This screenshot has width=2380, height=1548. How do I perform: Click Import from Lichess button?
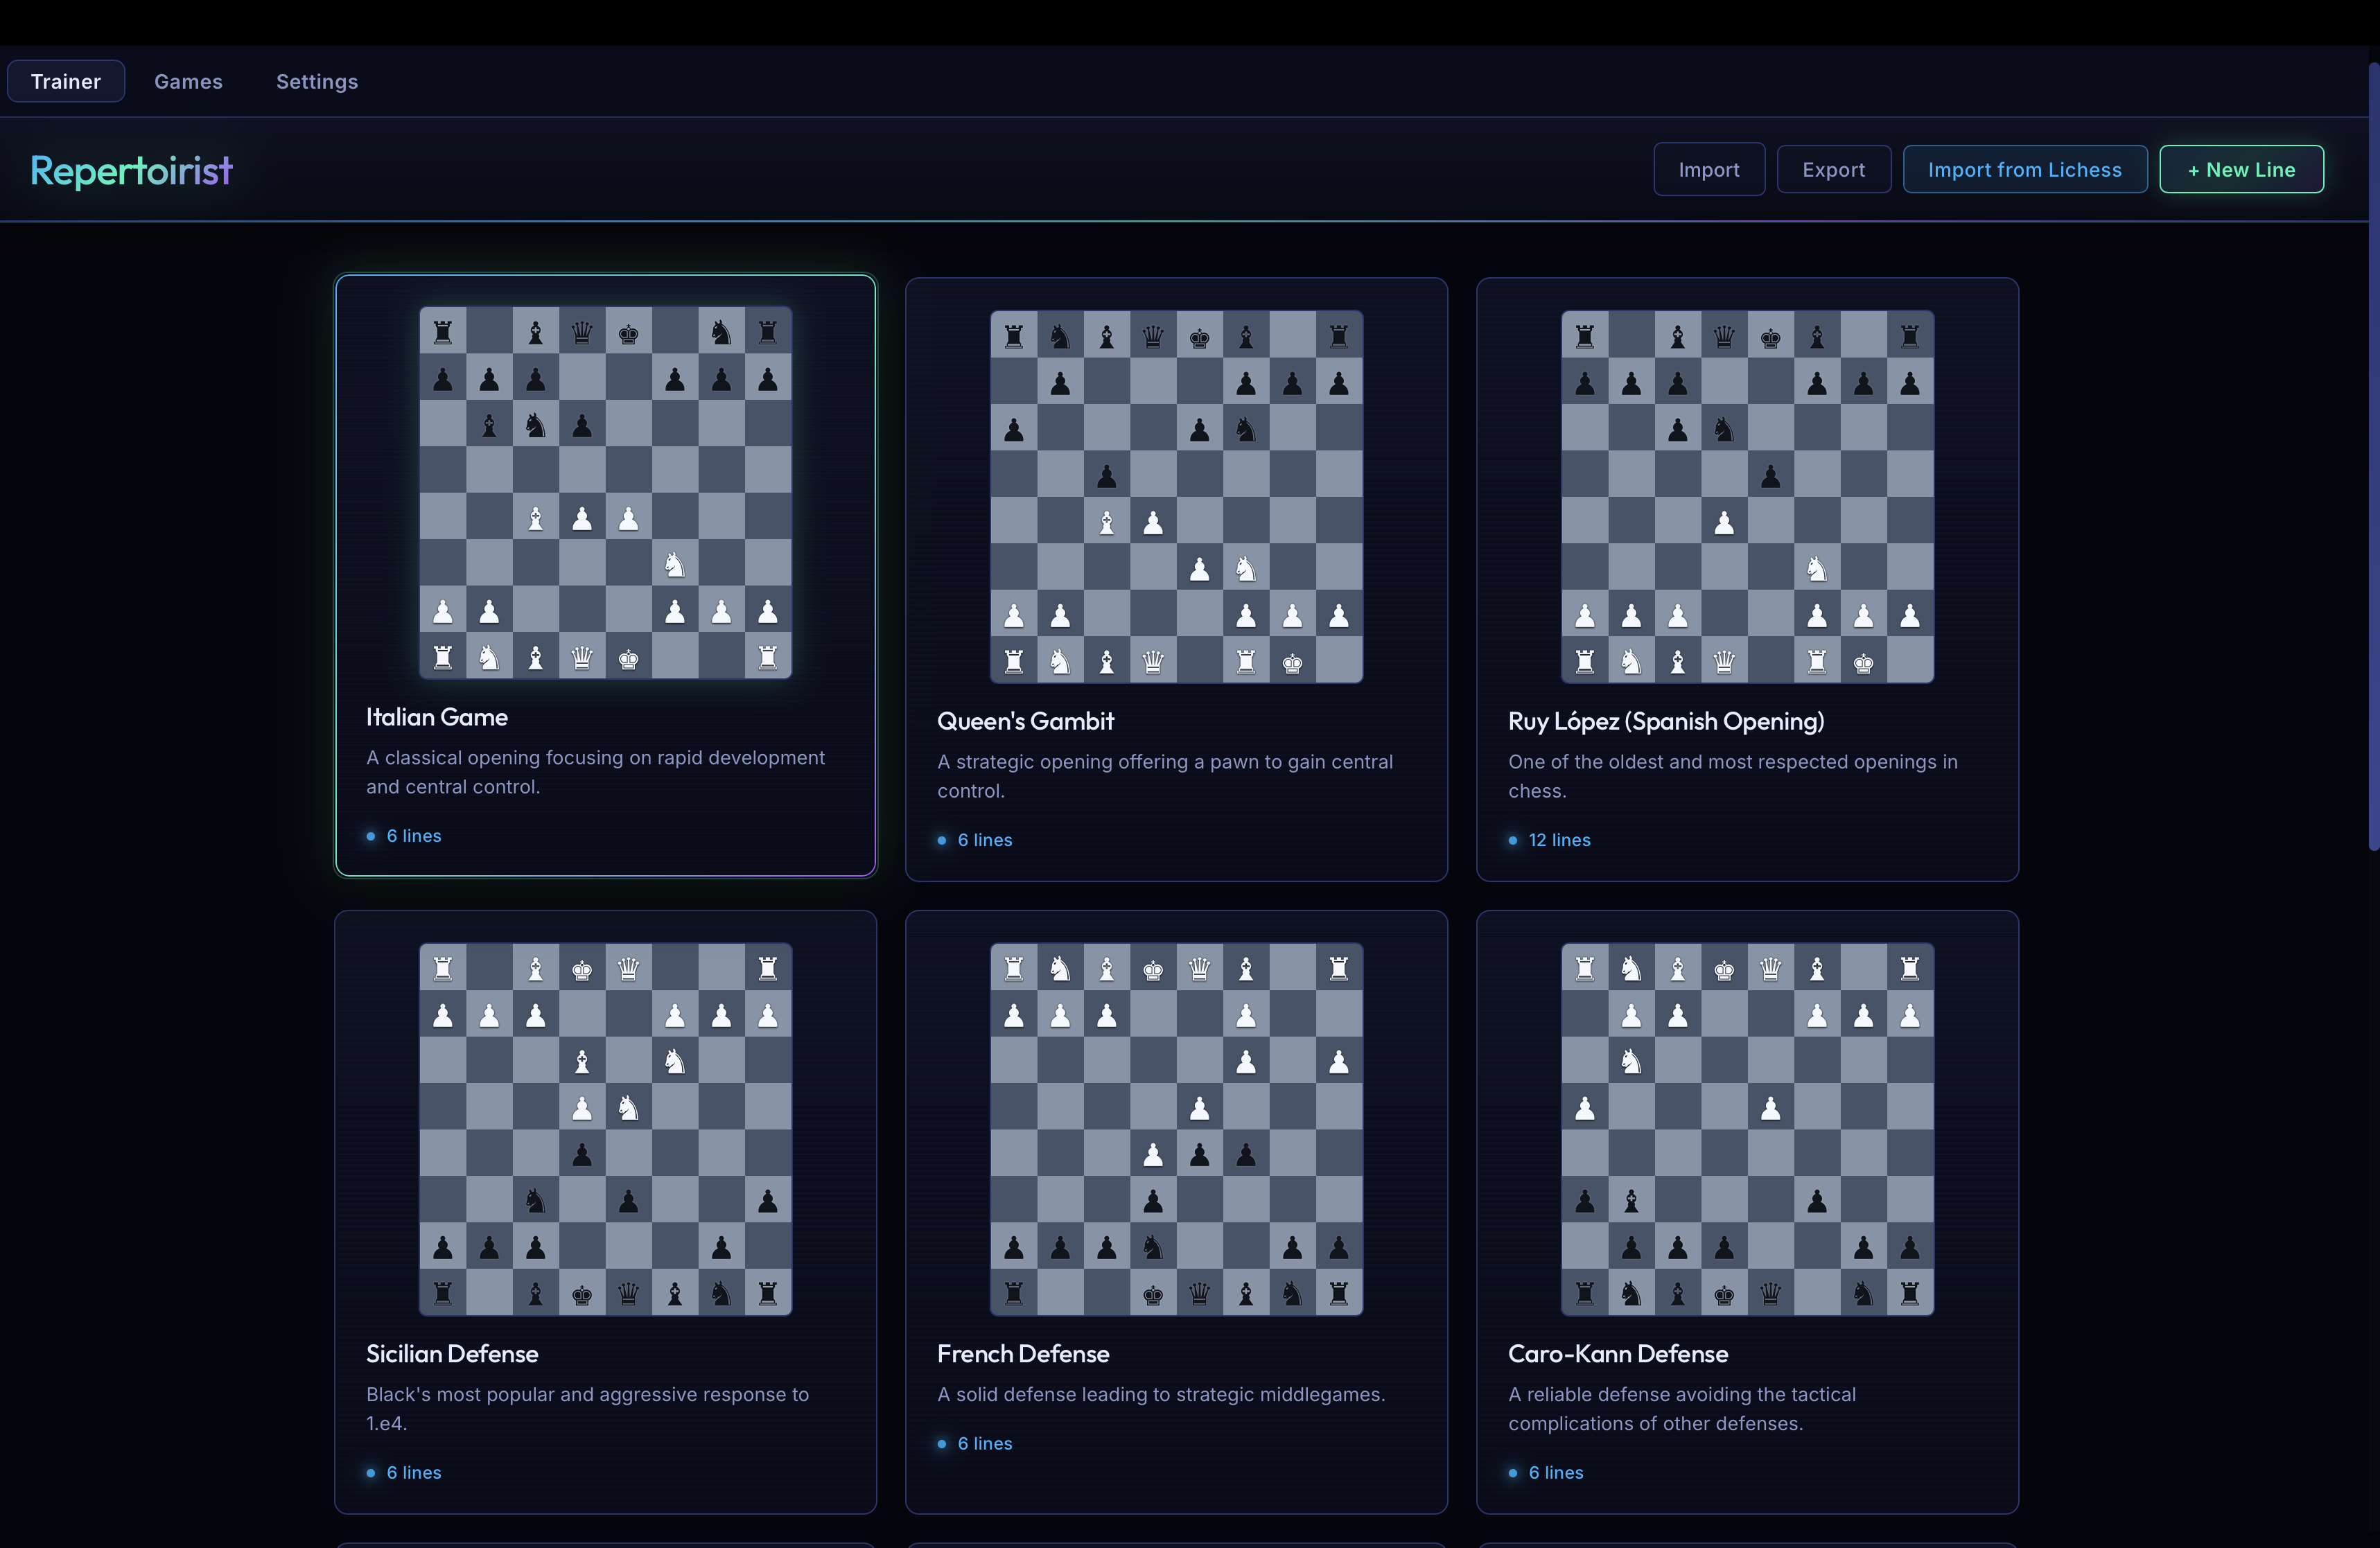(x=2025, y=169)
